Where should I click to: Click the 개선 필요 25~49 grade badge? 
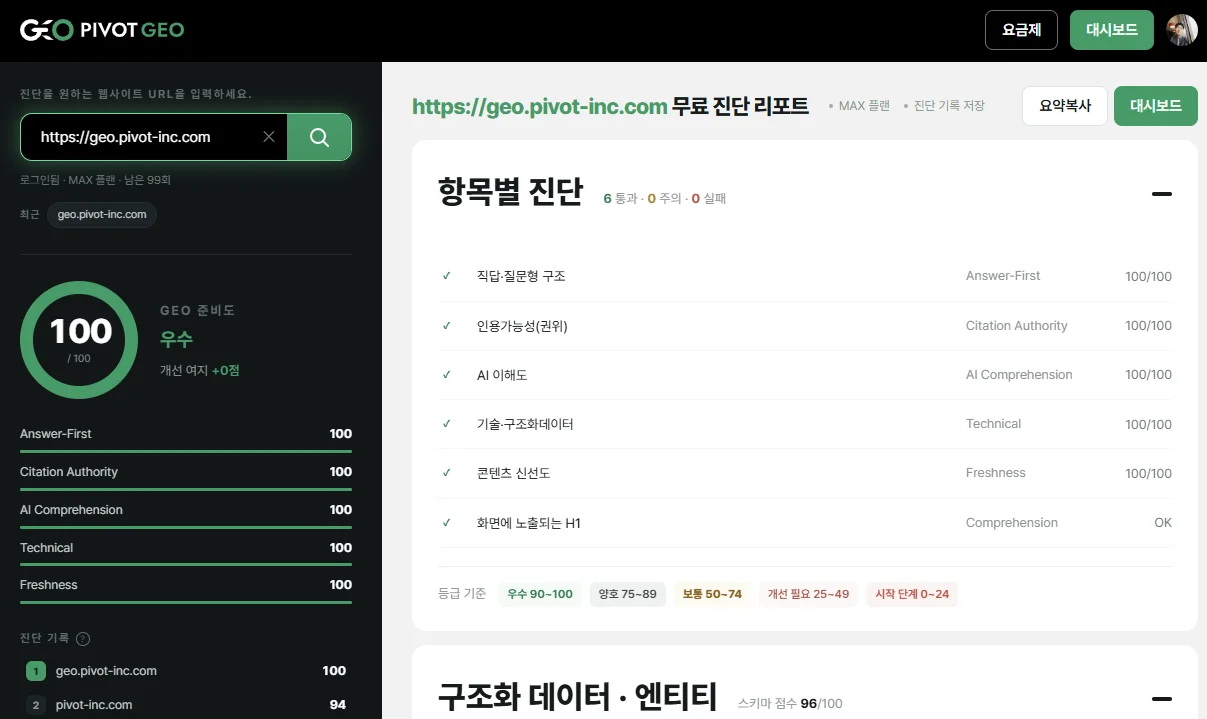(x=808, y=594)
